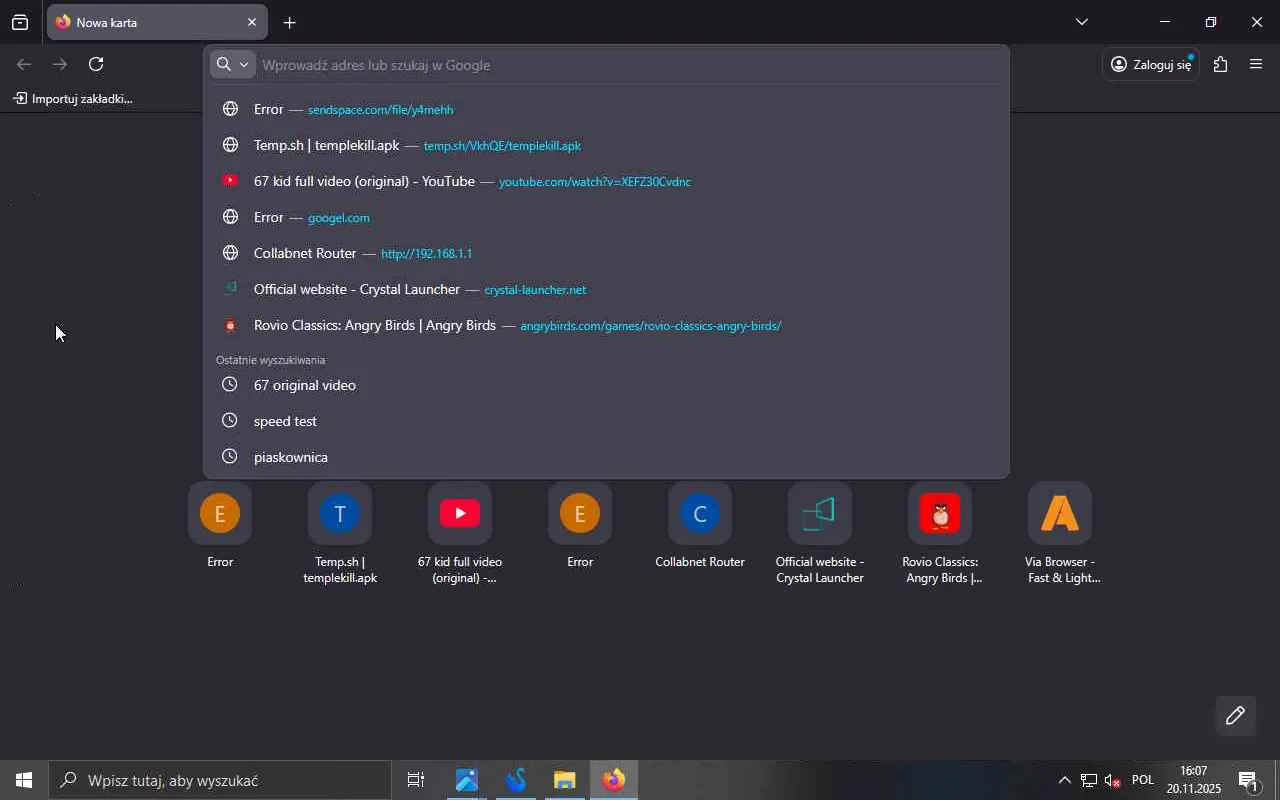Open File Explorer from the taskbar
The width and height of the screenshot is (1280, 800).
pos(564,780)
